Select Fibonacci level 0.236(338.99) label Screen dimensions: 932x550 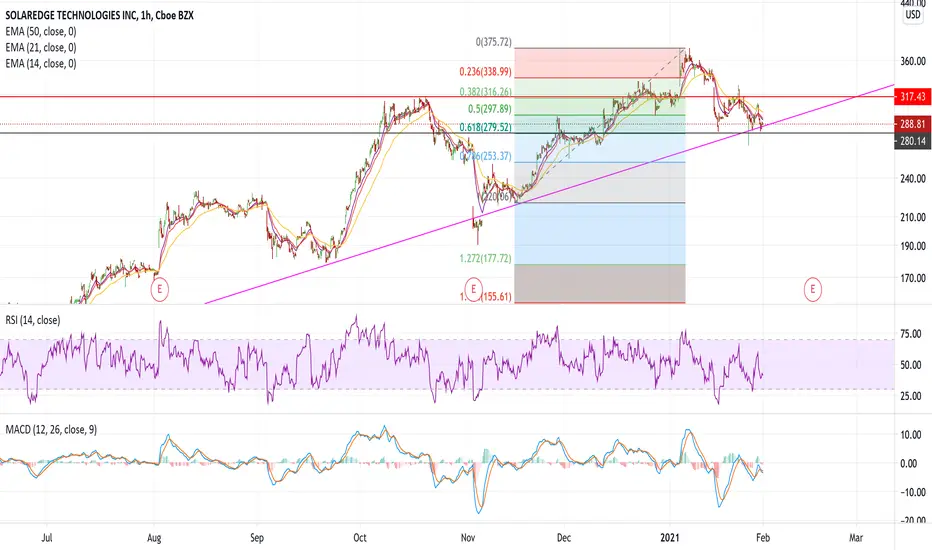pos(485,72)
